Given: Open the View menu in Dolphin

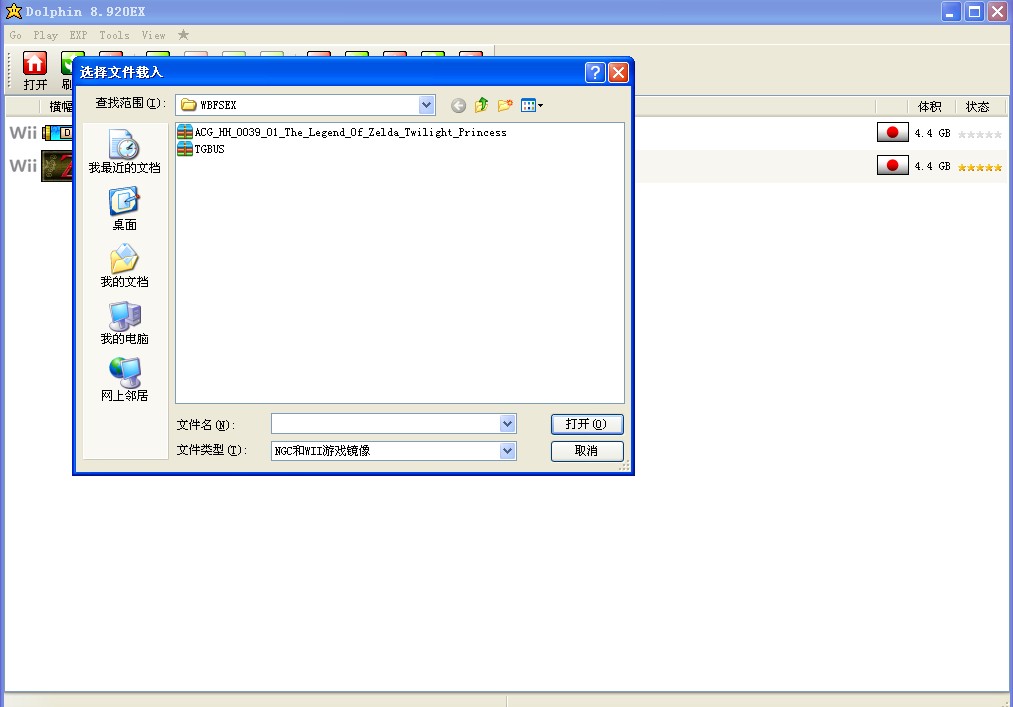Looking at the screenshot, I should point(154,36).
